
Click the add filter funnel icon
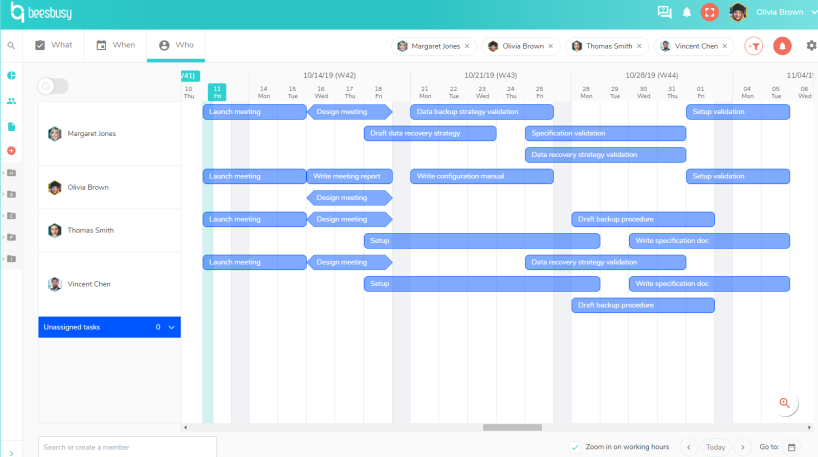click(x=753, y=46)
